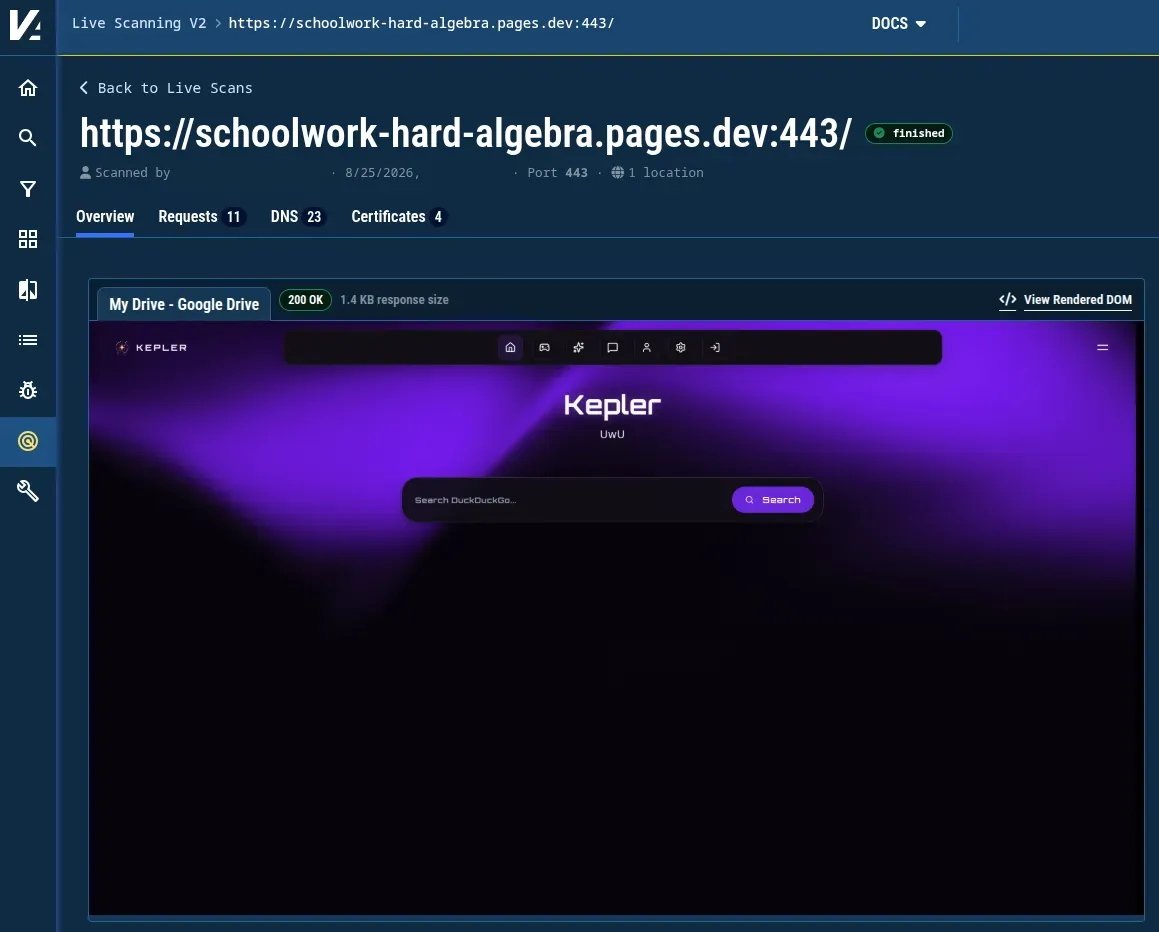Click Kepler games controller icon in navbar

coord(545,347)
